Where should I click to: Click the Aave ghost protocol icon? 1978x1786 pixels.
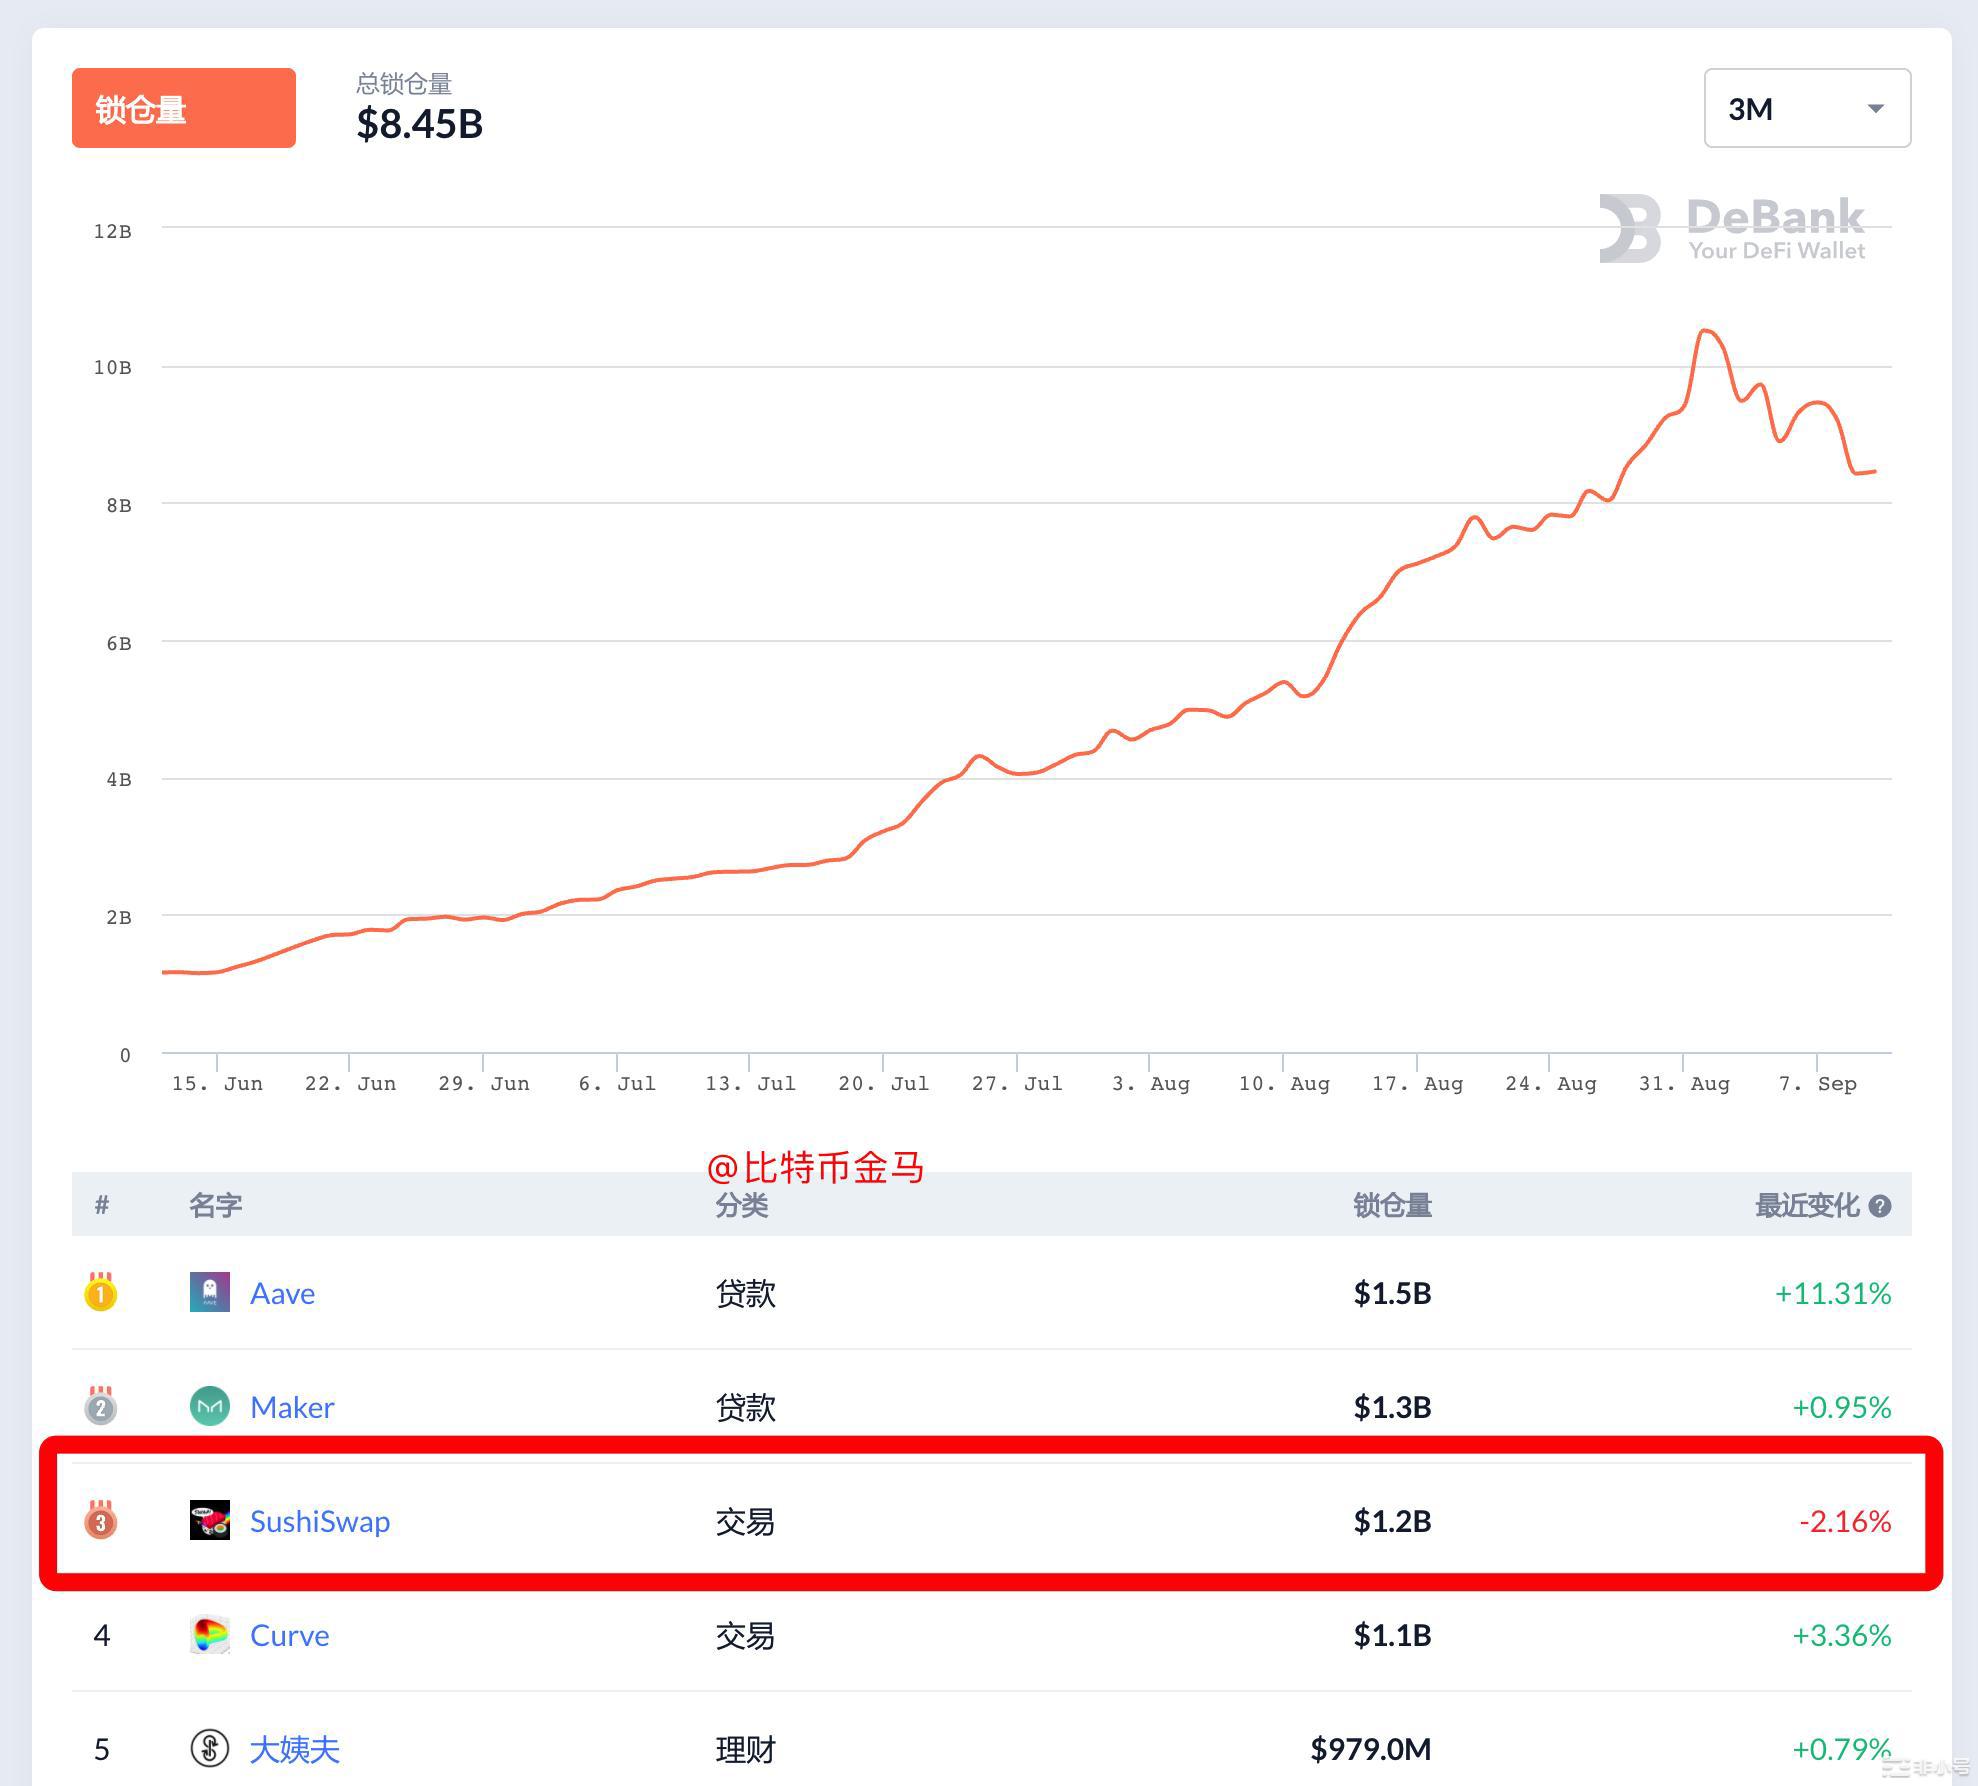[210, 1292]
